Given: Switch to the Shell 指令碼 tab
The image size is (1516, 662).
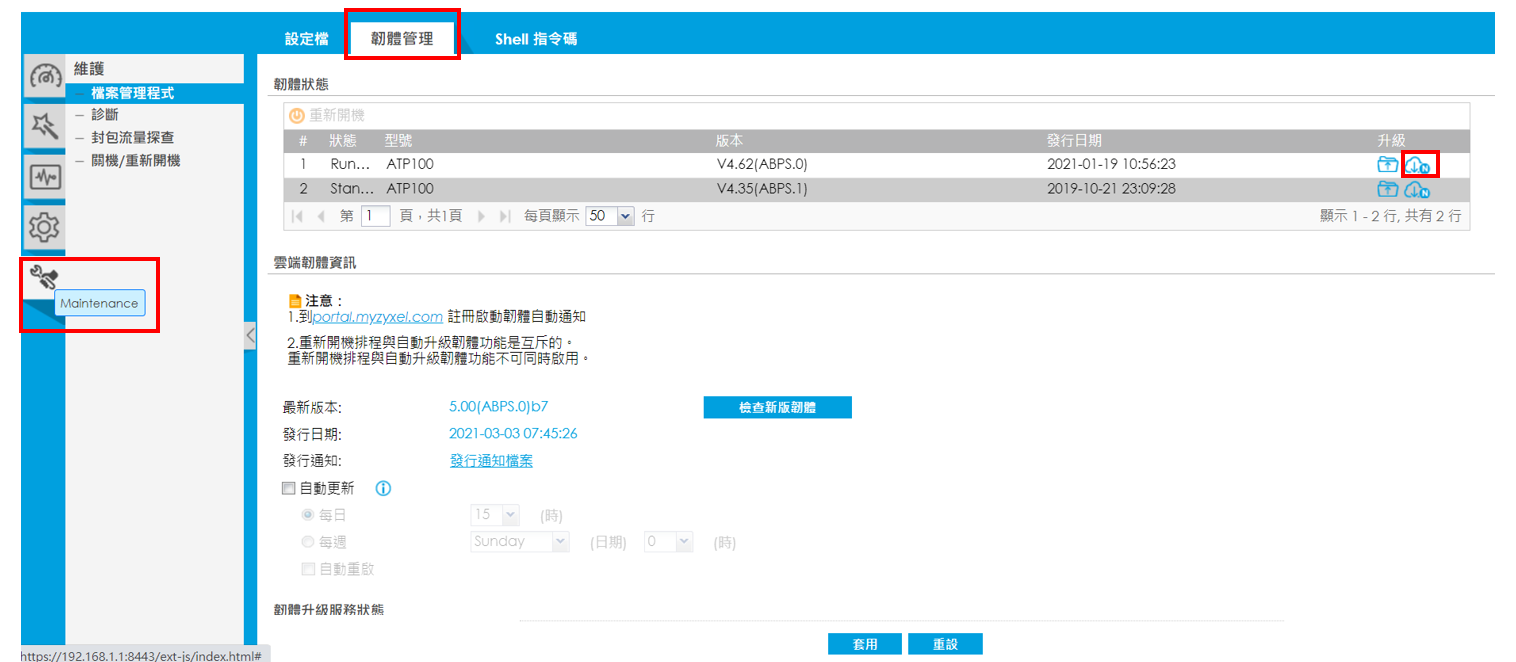Looking at the screenshot, I should tap(536, 39).
